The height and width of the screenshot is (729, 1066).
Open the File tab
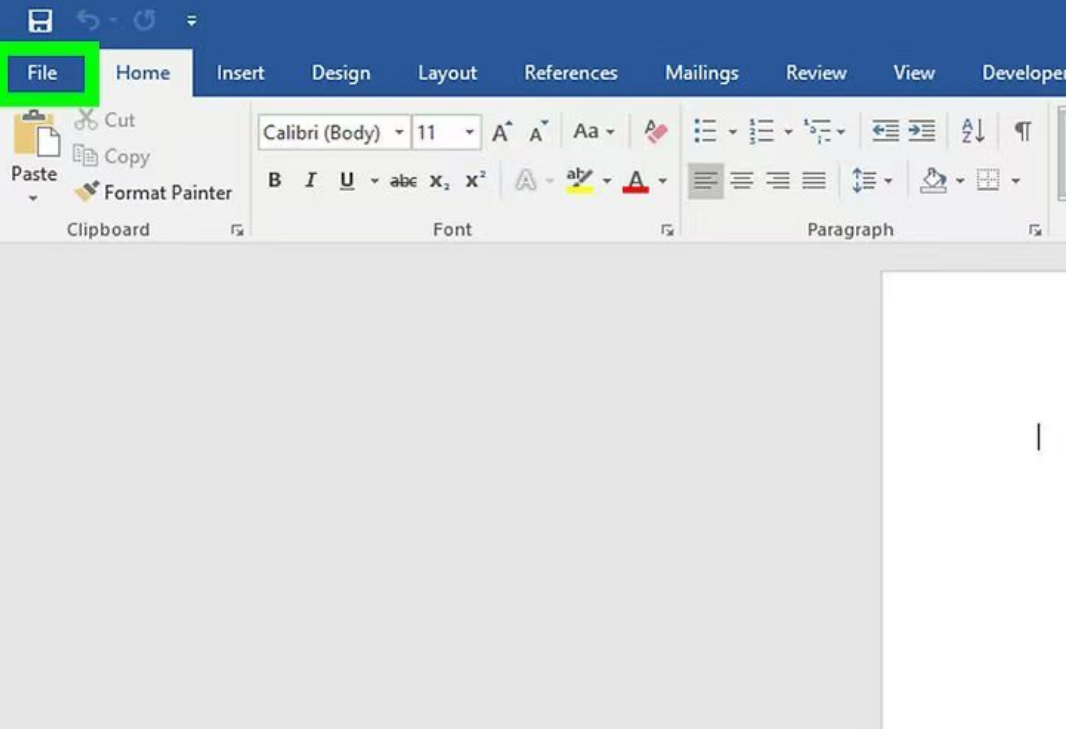coord(43,73)
